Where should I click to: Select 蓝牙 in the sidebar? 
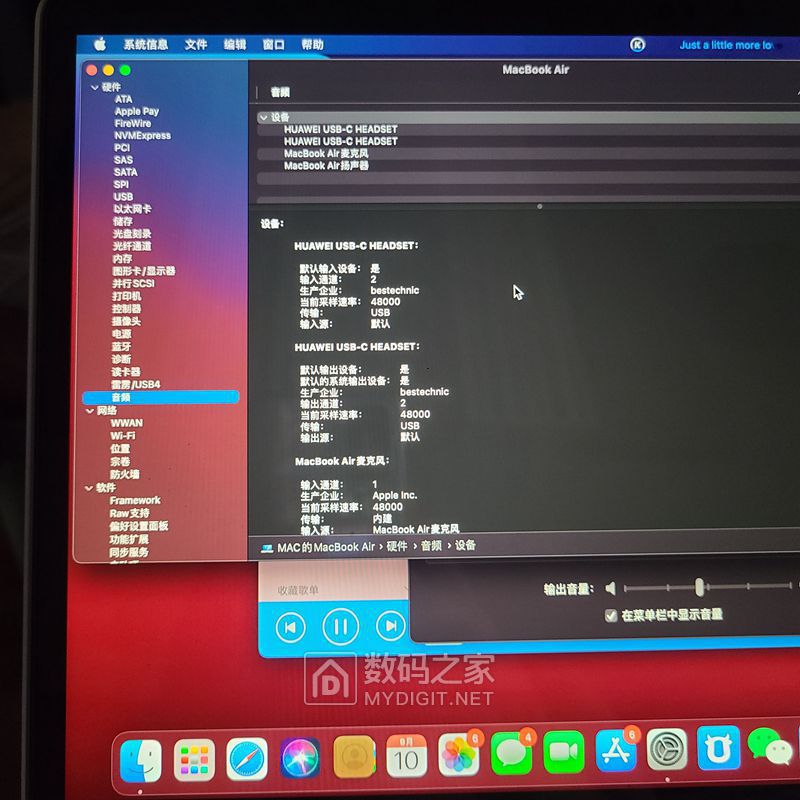(x=121, y=346)
